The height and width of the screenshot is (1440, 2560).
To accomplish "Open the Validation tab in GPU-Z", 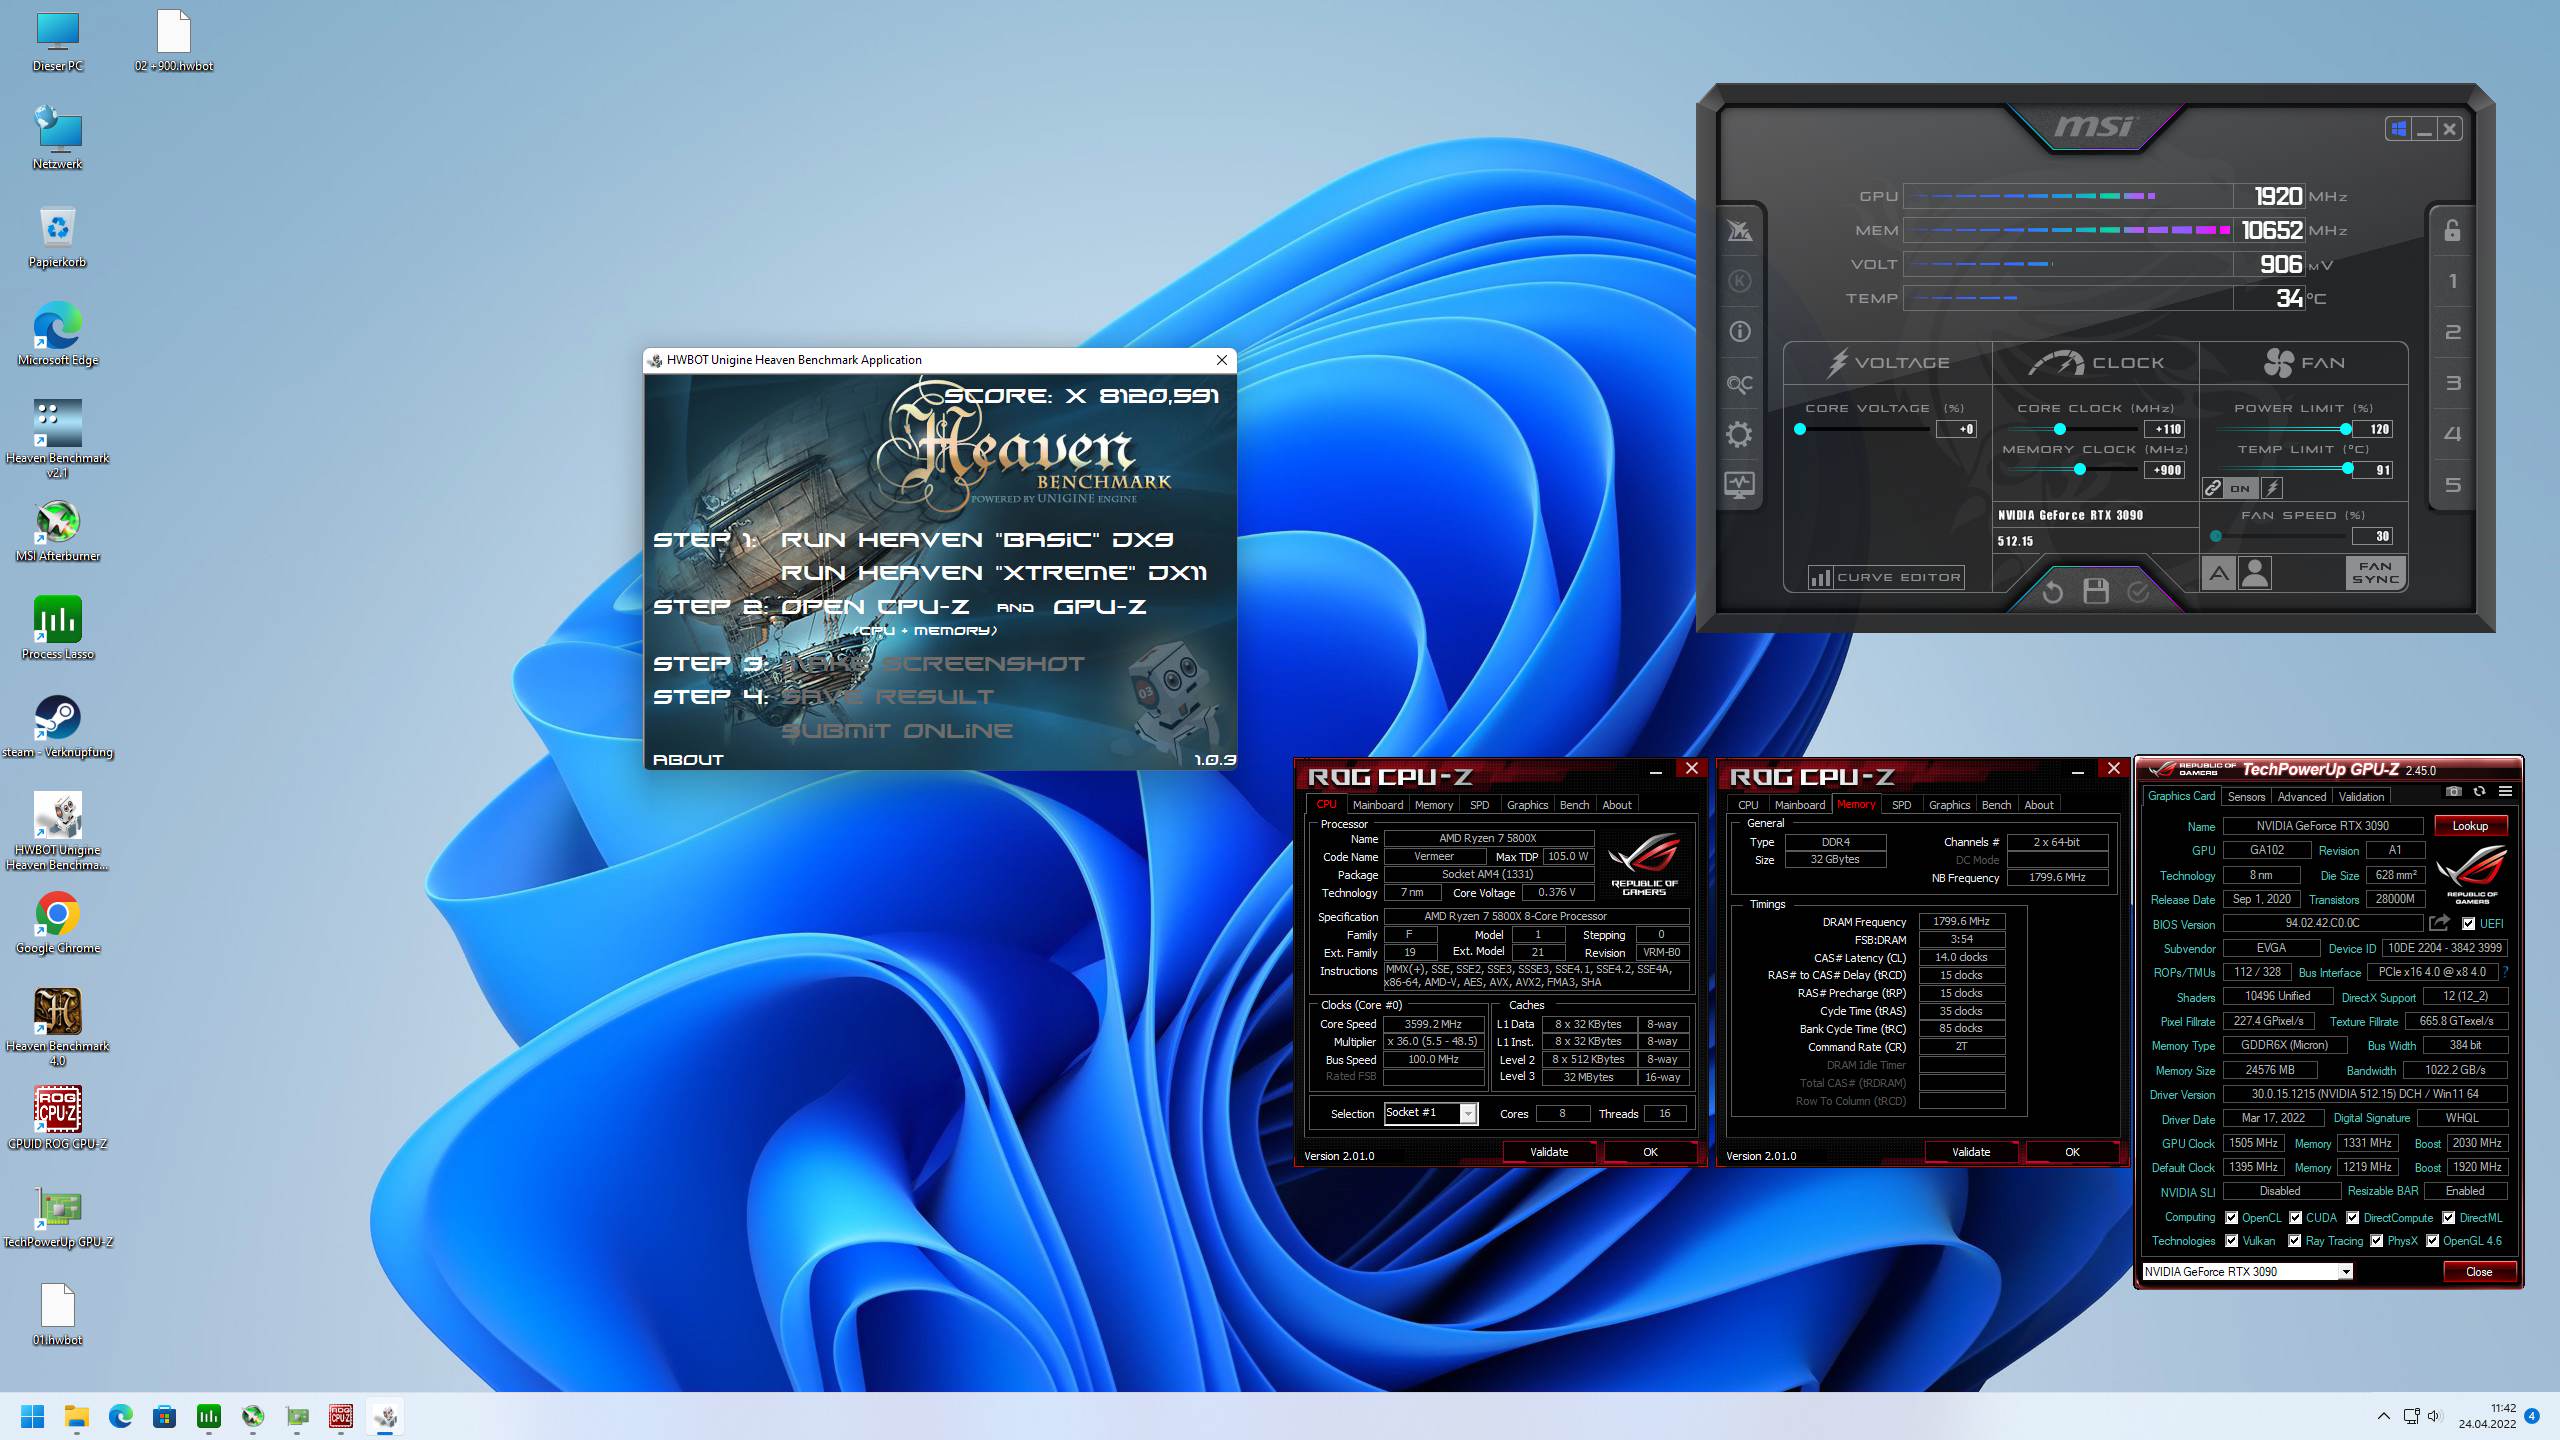I will tap(2361, 797).
